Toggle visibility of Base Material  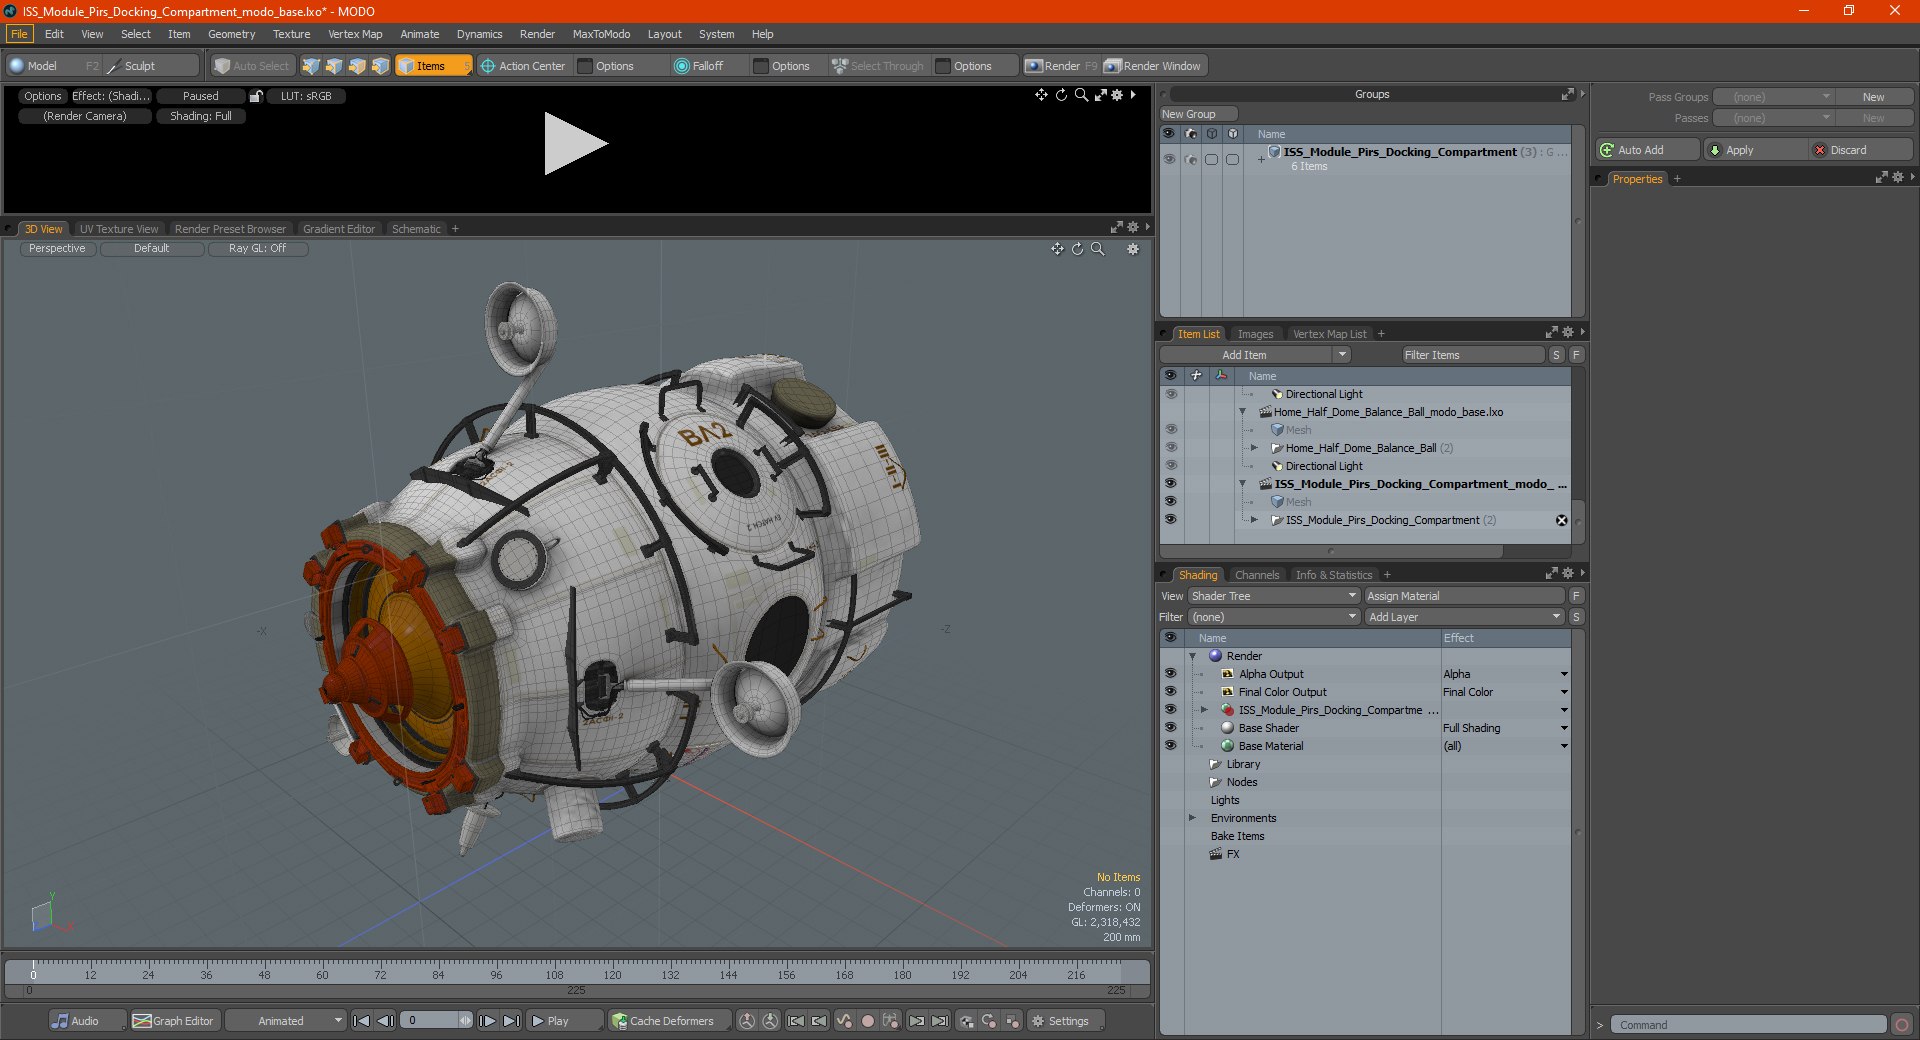[1170, 746]
